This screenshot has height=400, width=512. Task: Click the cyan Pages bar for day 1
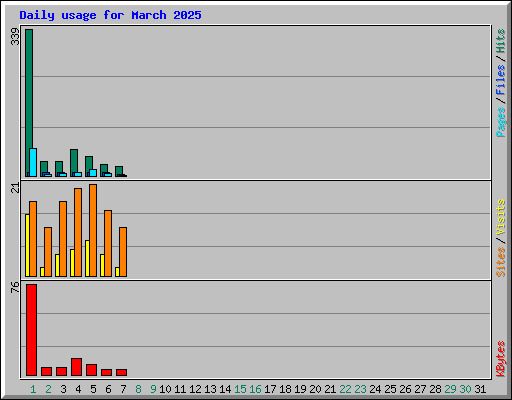pyautogui.click(x=33, y=162)
